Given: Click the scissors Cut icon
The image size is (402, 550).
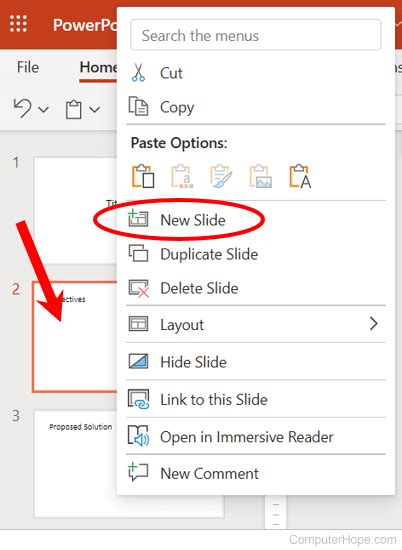Looking at the screenshot, I should 138,73.
